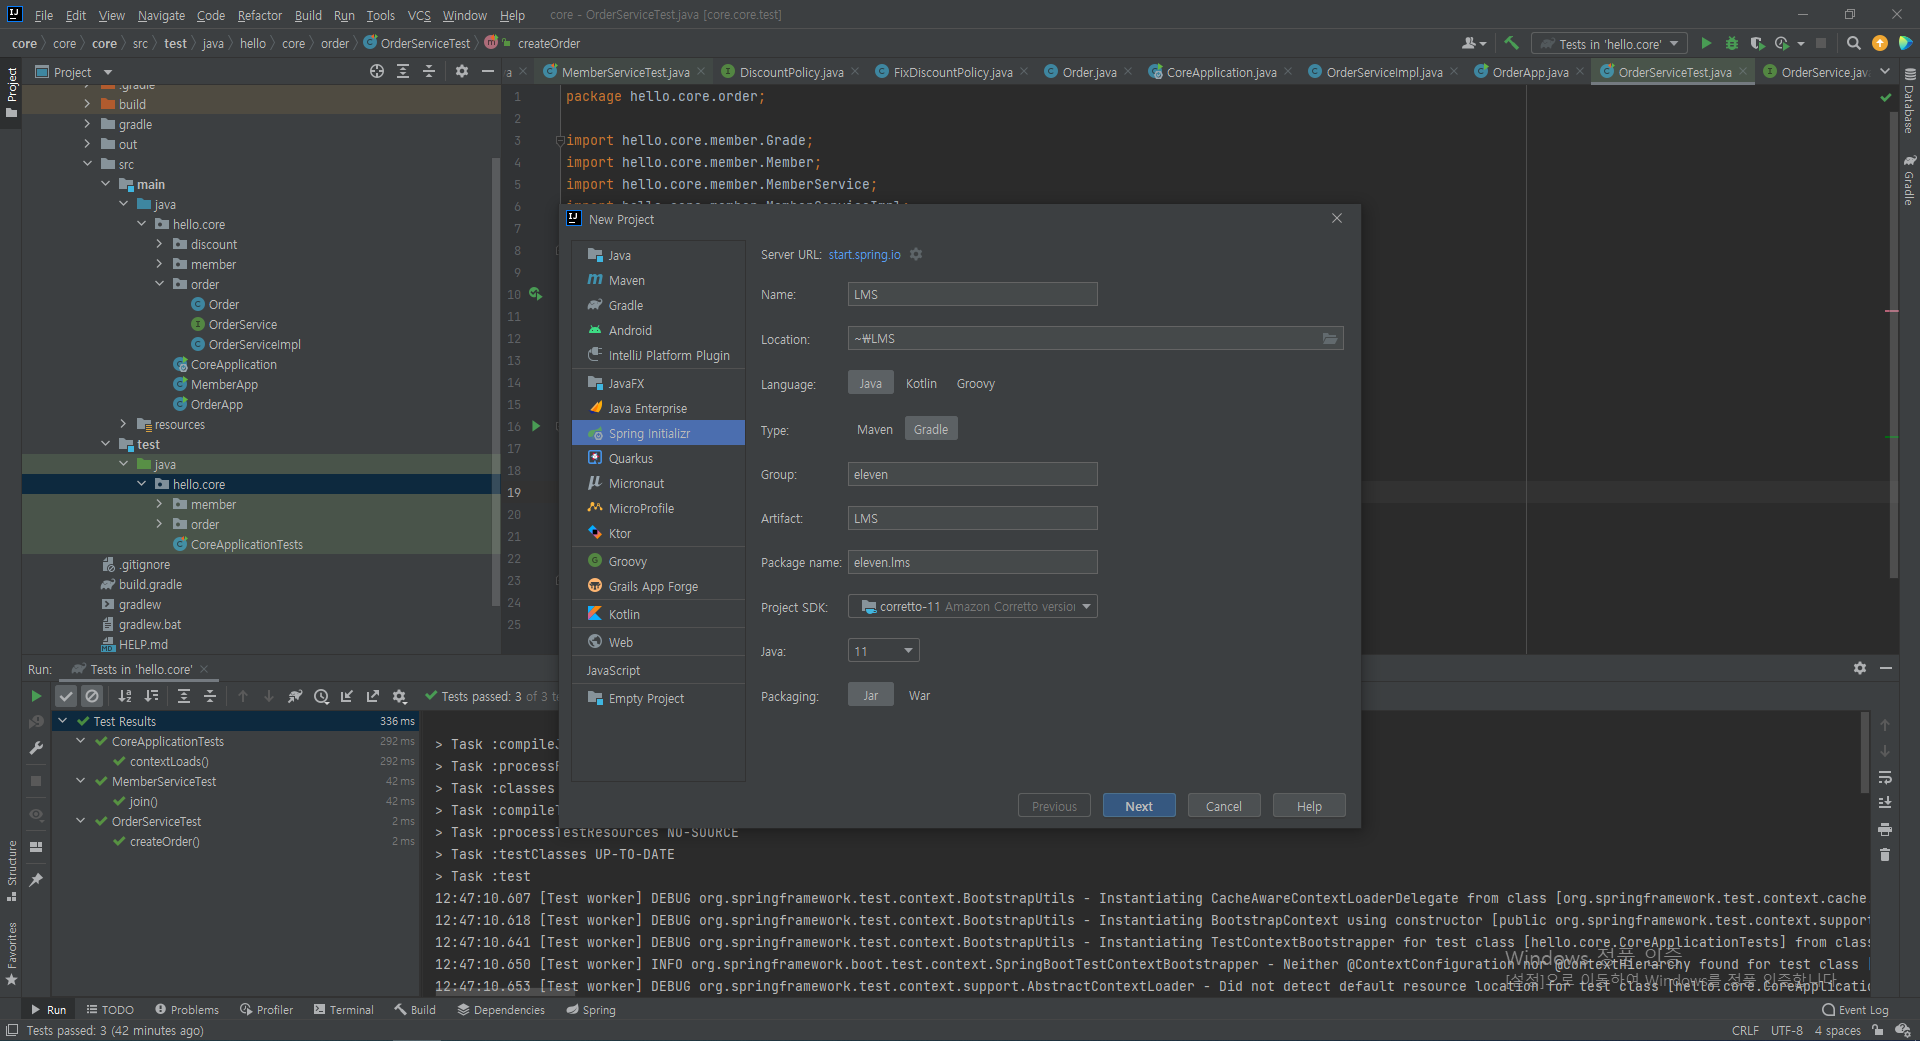Open the Terminal tool window tab

tap(343, 1010)
